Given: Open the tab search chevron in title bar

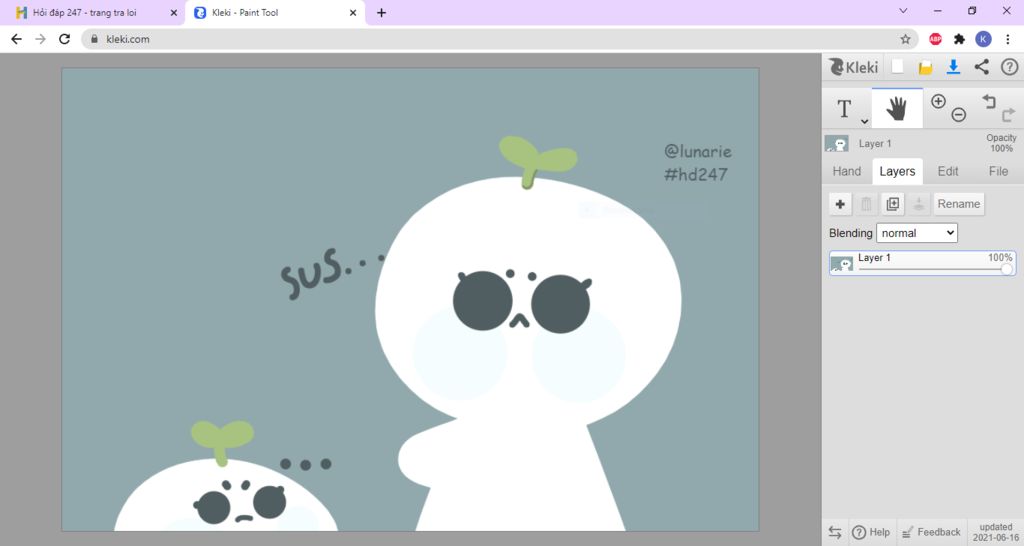Looking at the screenshot, I should click(x=903, y=11).
